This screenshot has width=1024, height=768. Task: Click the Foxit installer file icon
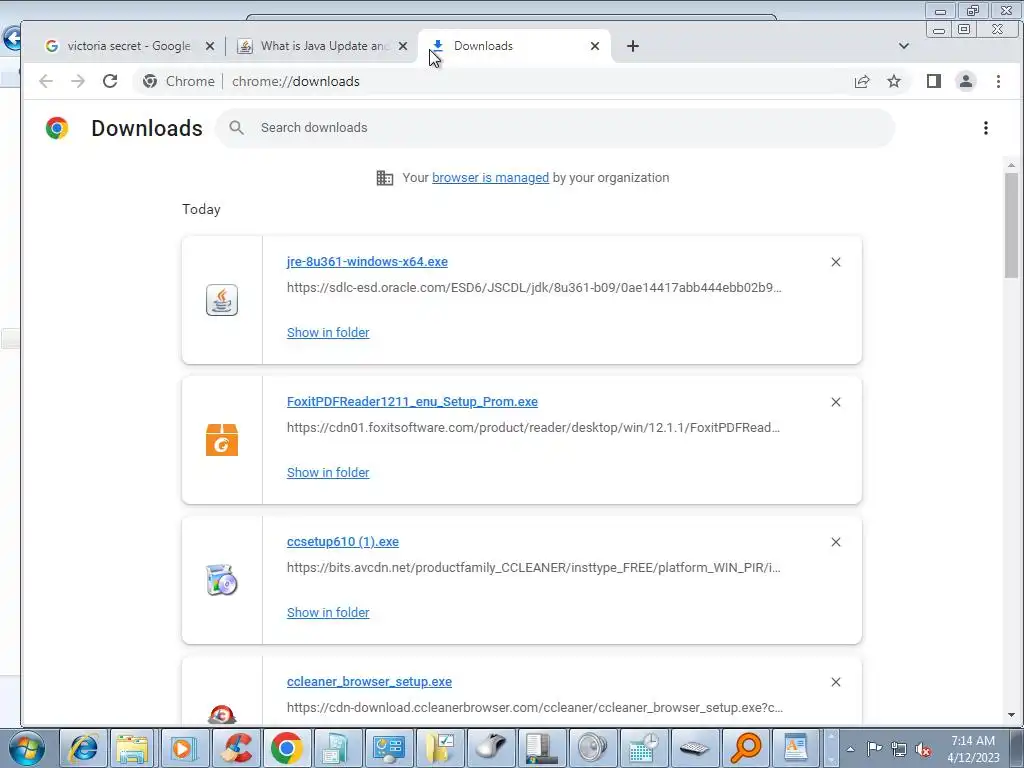point(222,440)
